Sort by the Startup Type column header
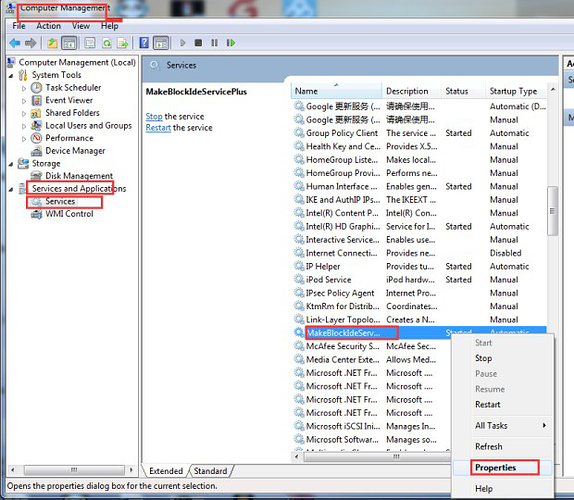The image size is (574, 500). pos(516,91)
